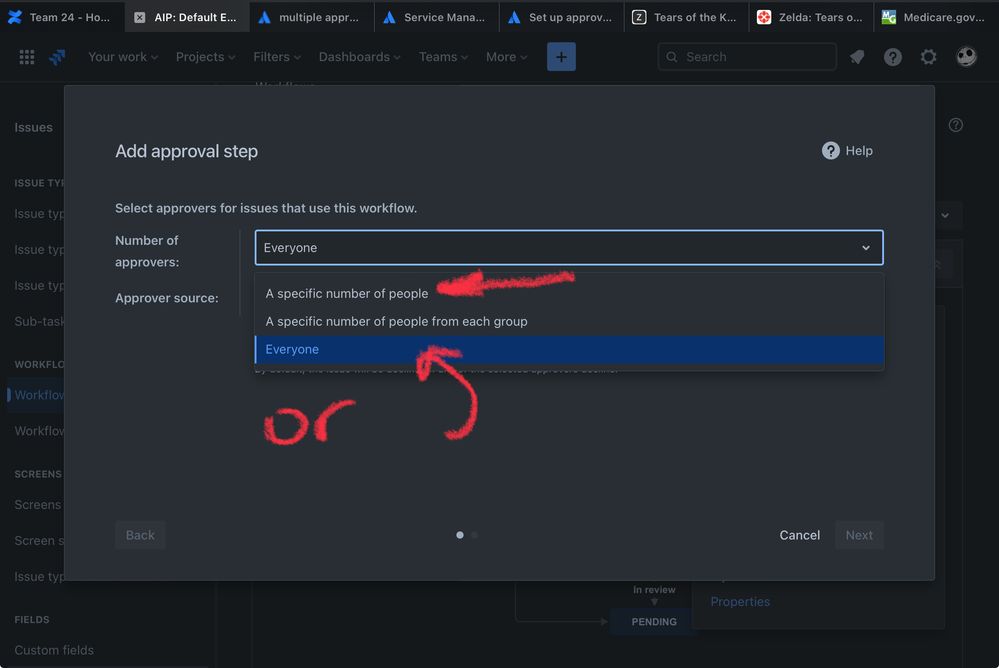Click the search magnifier icon
999x668 pixels.
(x=672, y=57)
